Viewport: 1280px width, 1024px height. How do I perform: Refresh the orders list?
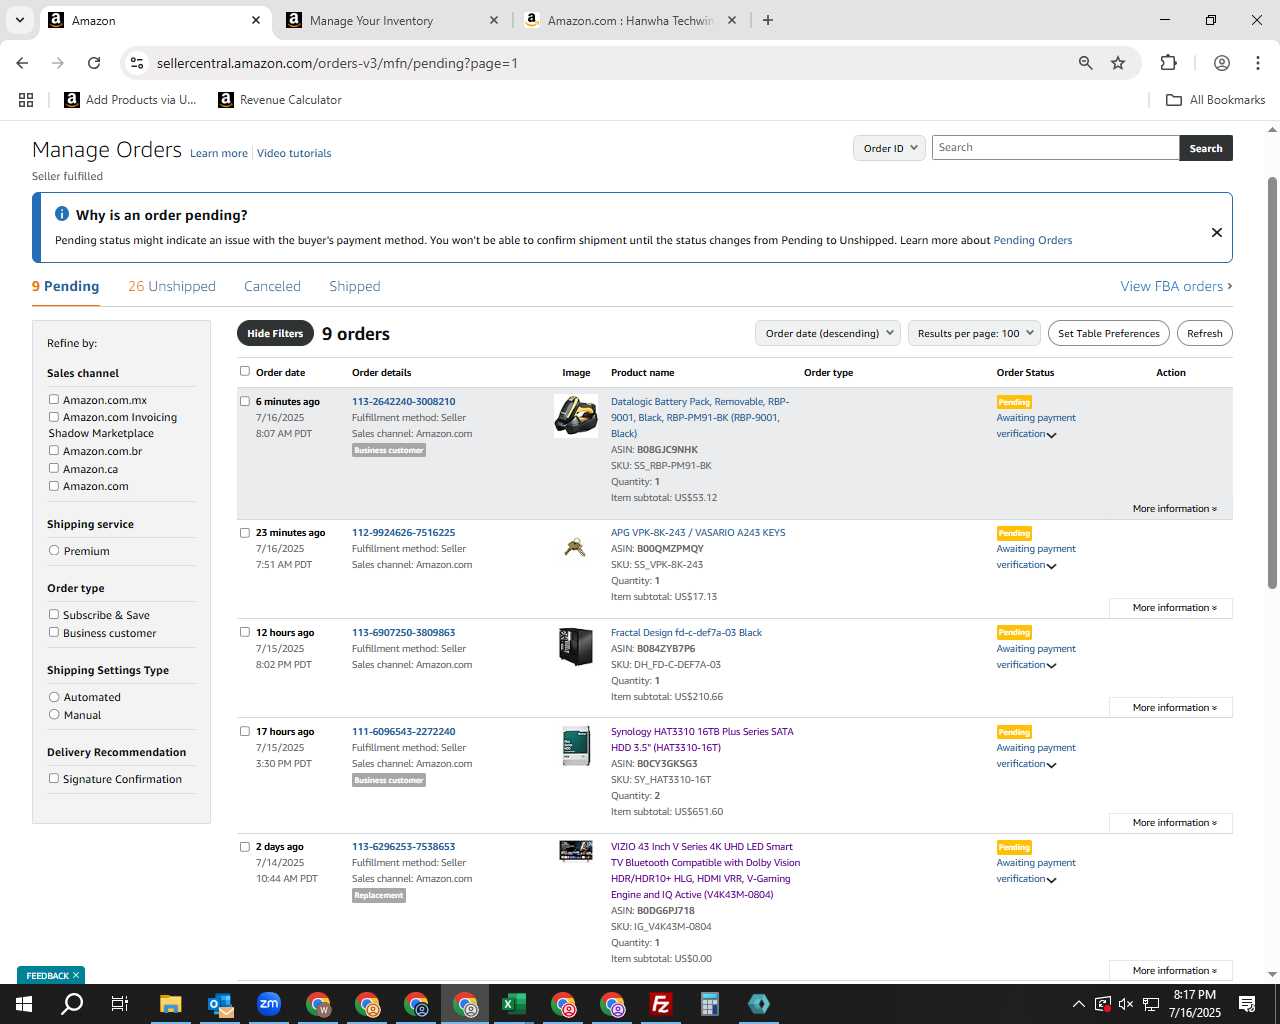pyautogui.click(x=1205, y=333)
